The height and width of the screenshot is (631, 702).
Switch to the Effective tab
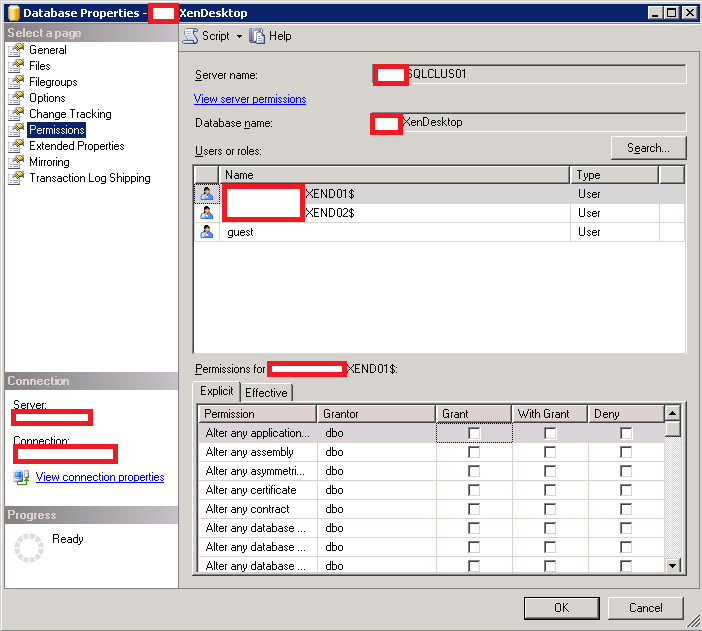pos(266,393)
